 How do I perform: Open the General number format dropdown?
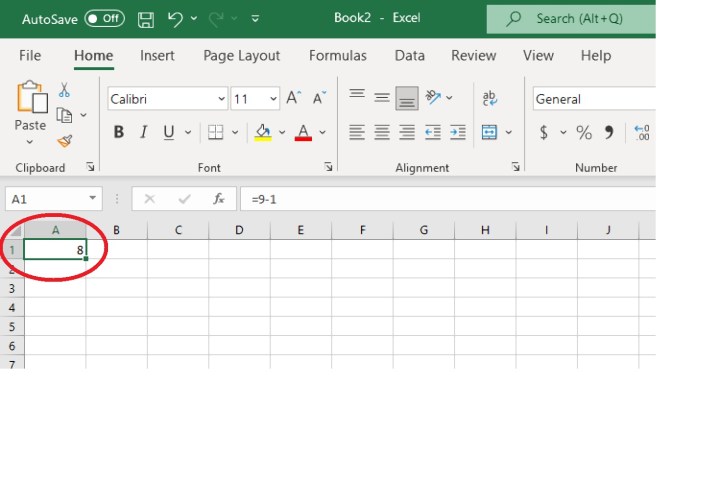click(x=592, y=99)
